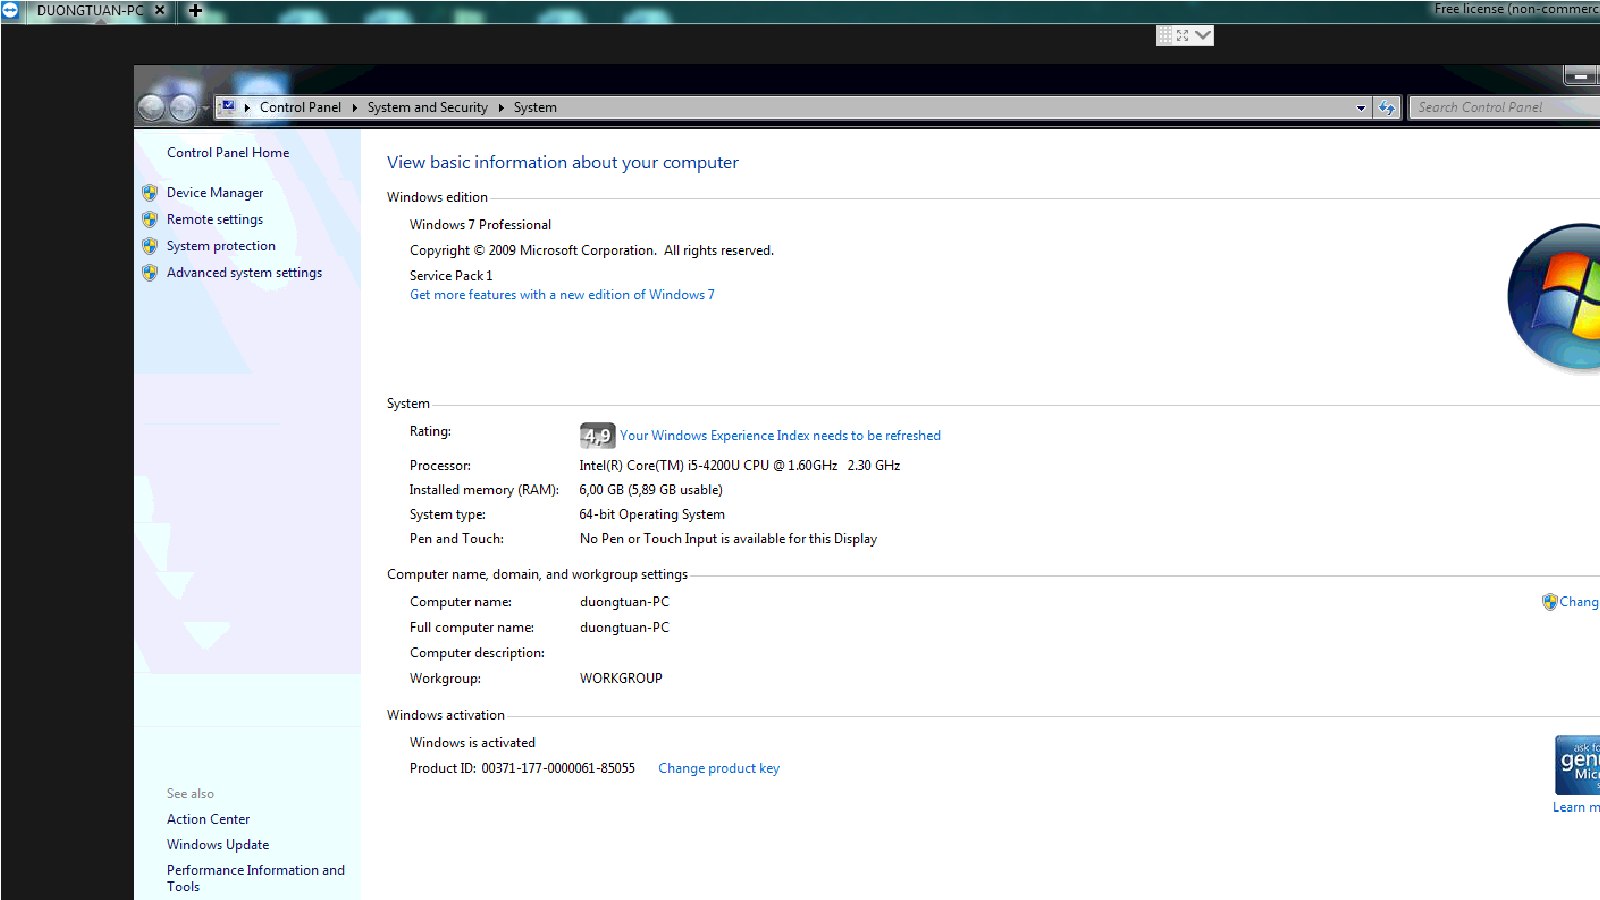Click the shield icon beside Change settings

tap(1549, 601)
